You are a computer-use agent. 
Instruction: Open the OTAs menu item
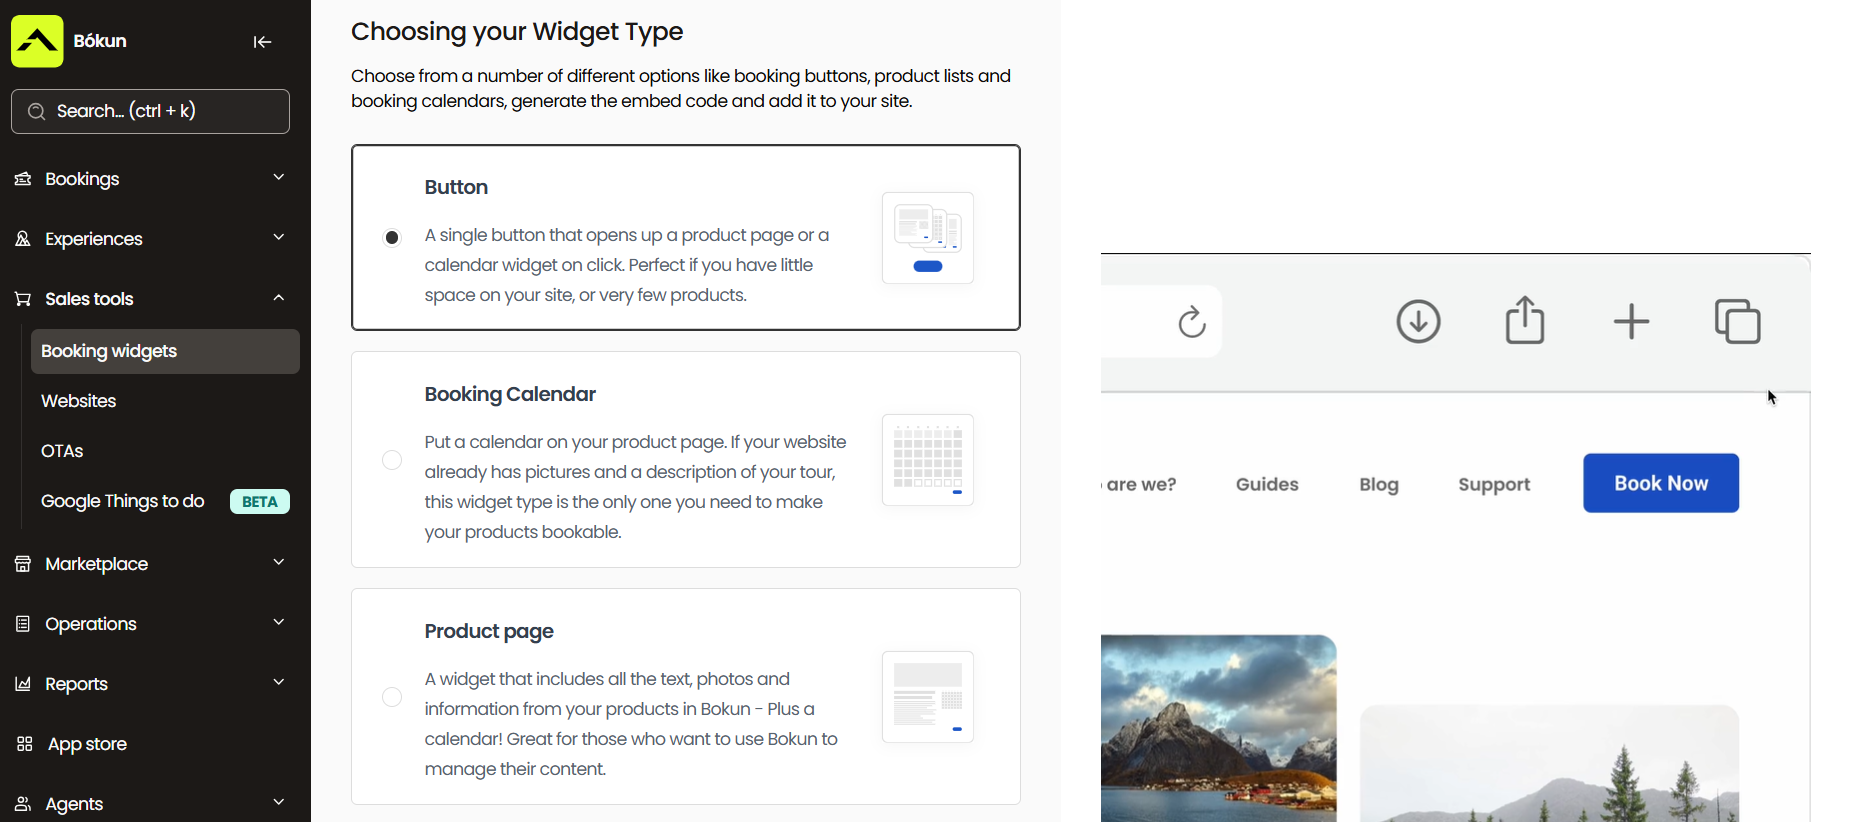tap(62, 451)
